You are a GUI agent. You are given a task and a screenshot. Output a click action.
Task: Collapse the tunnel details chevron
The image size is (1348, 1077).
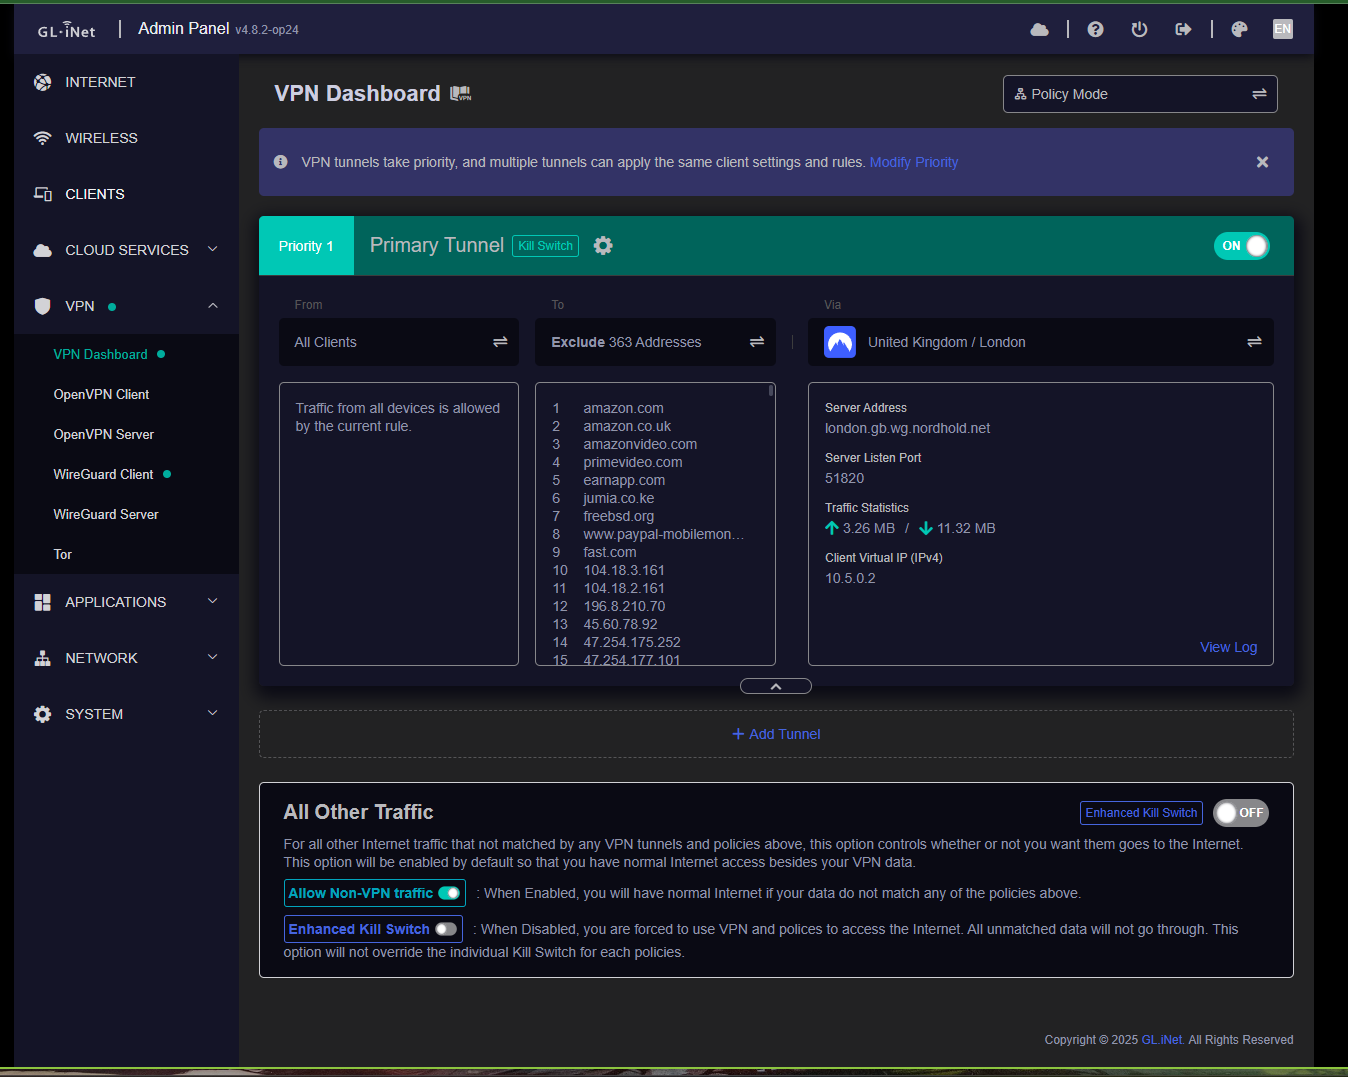pos(775,686)
